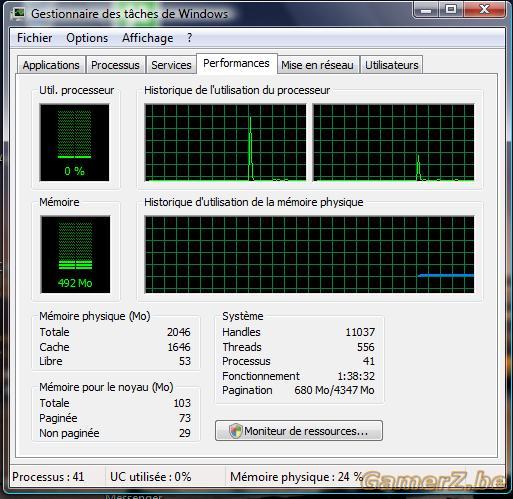
Task: Launch Moniteur de ressources
Action: 299,431
